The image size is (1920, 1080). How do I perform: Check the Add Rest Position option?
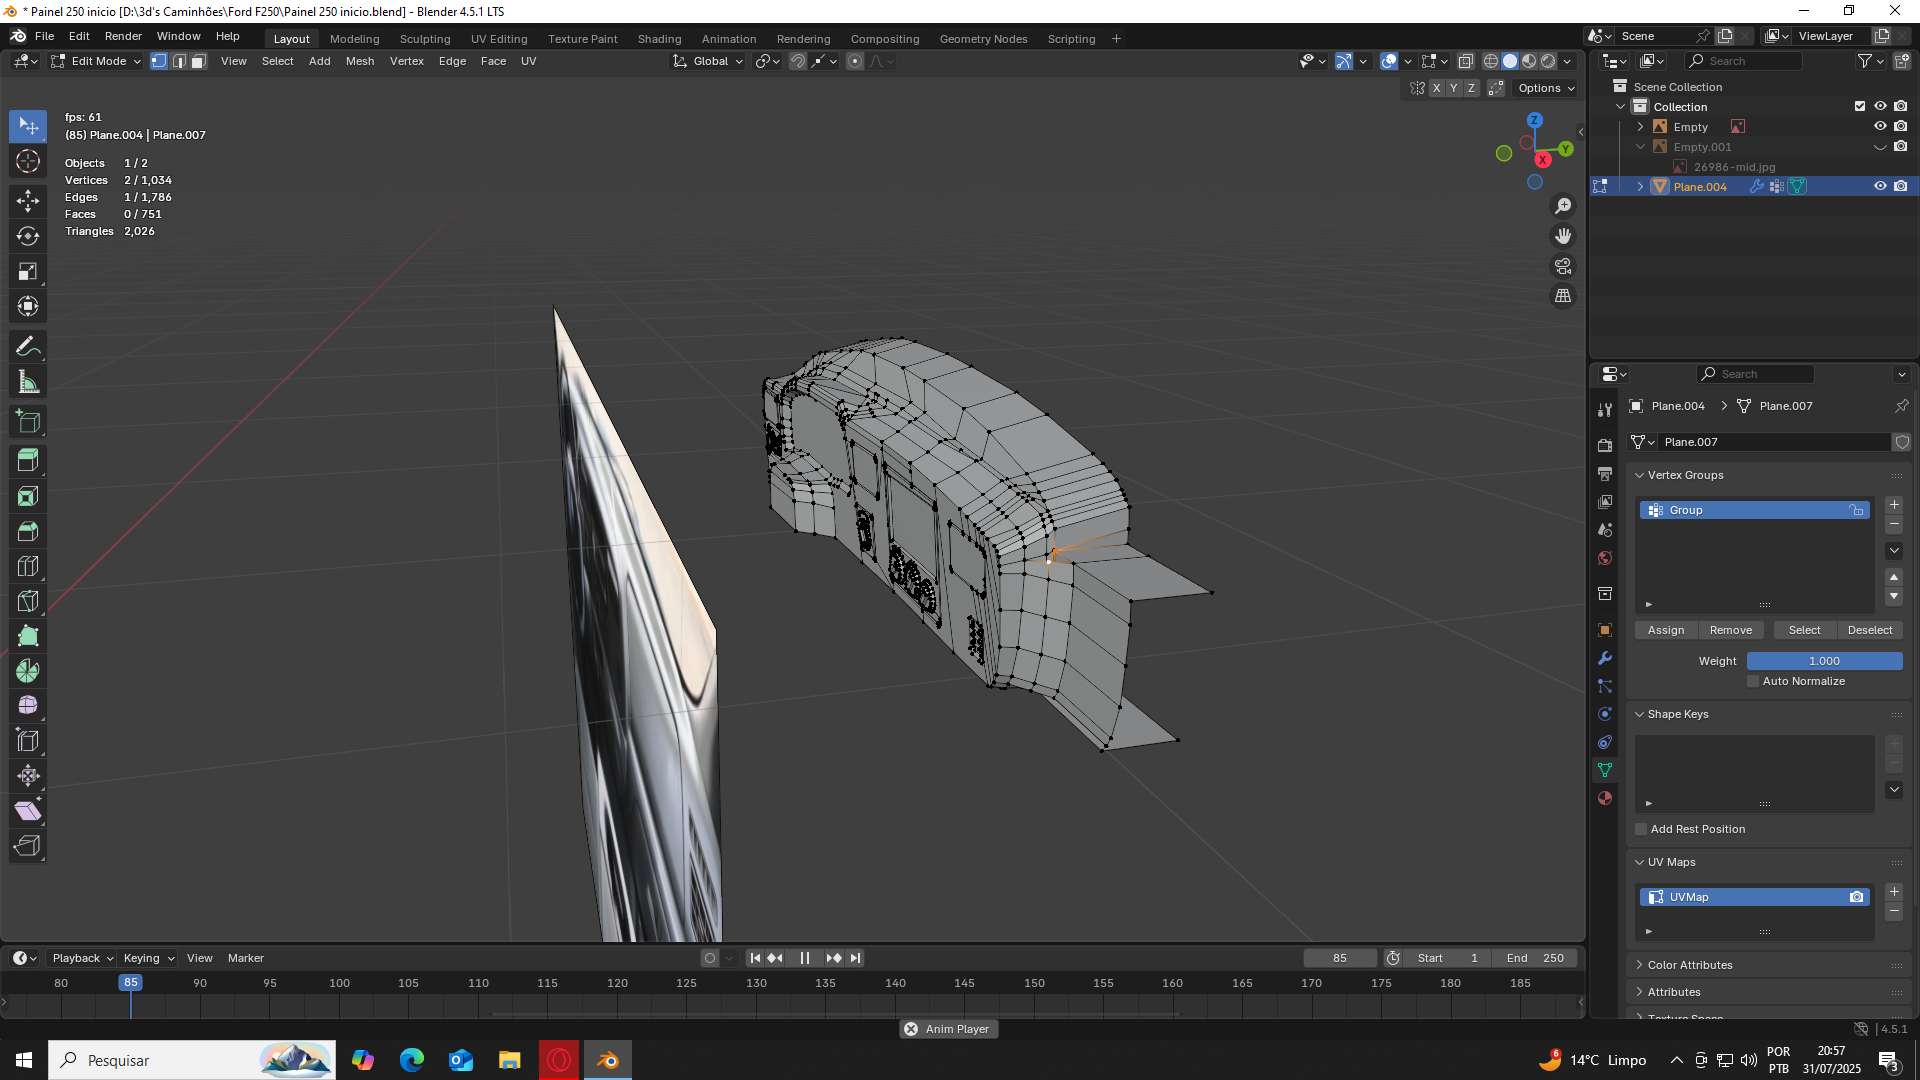click(1641, 829)
